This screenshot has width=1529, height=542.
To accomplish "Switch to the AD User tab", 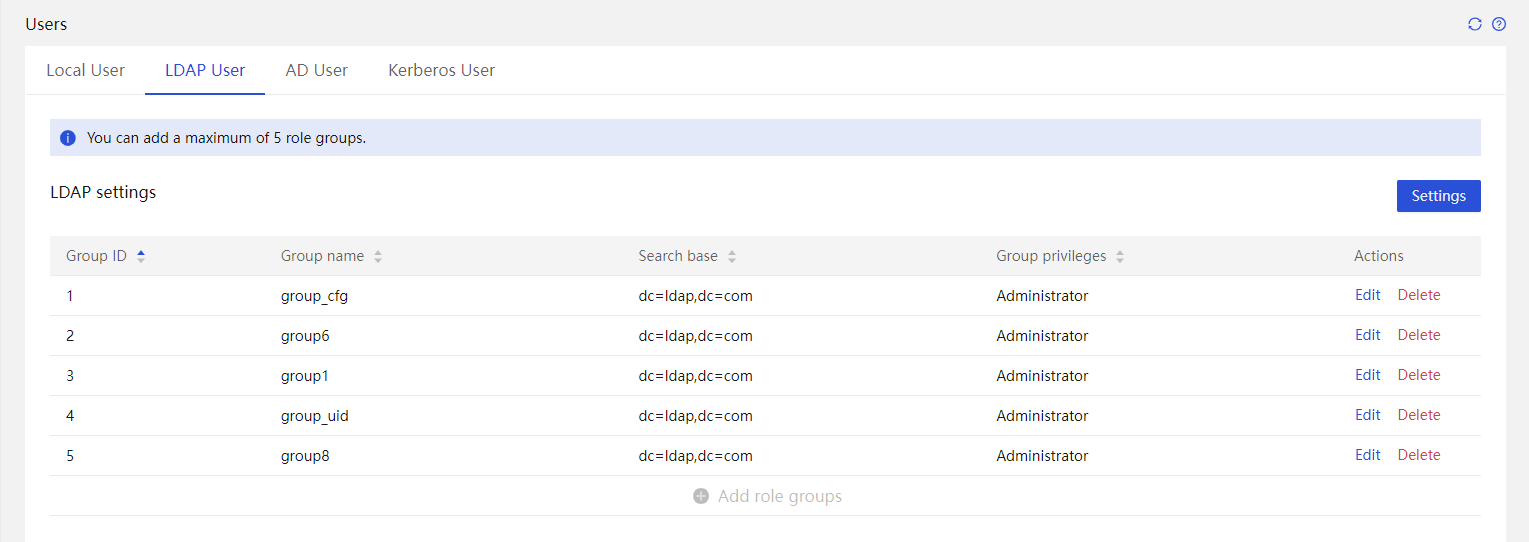I will (x=317, y=70).
